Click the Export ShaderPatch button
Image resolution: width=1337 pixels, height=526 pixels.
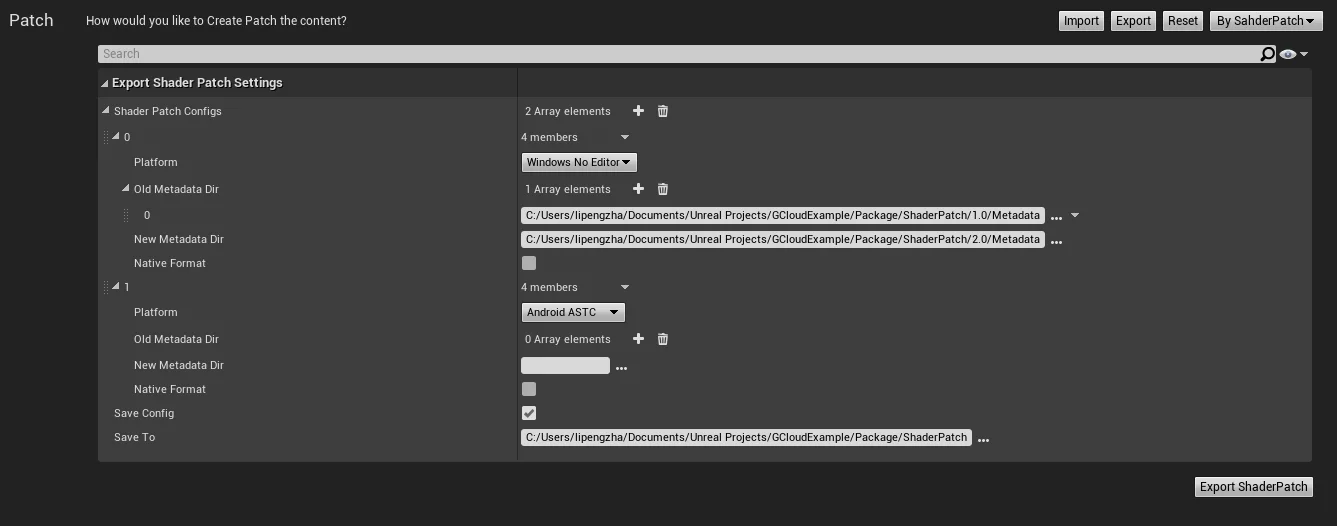(x=1253, y=487)
